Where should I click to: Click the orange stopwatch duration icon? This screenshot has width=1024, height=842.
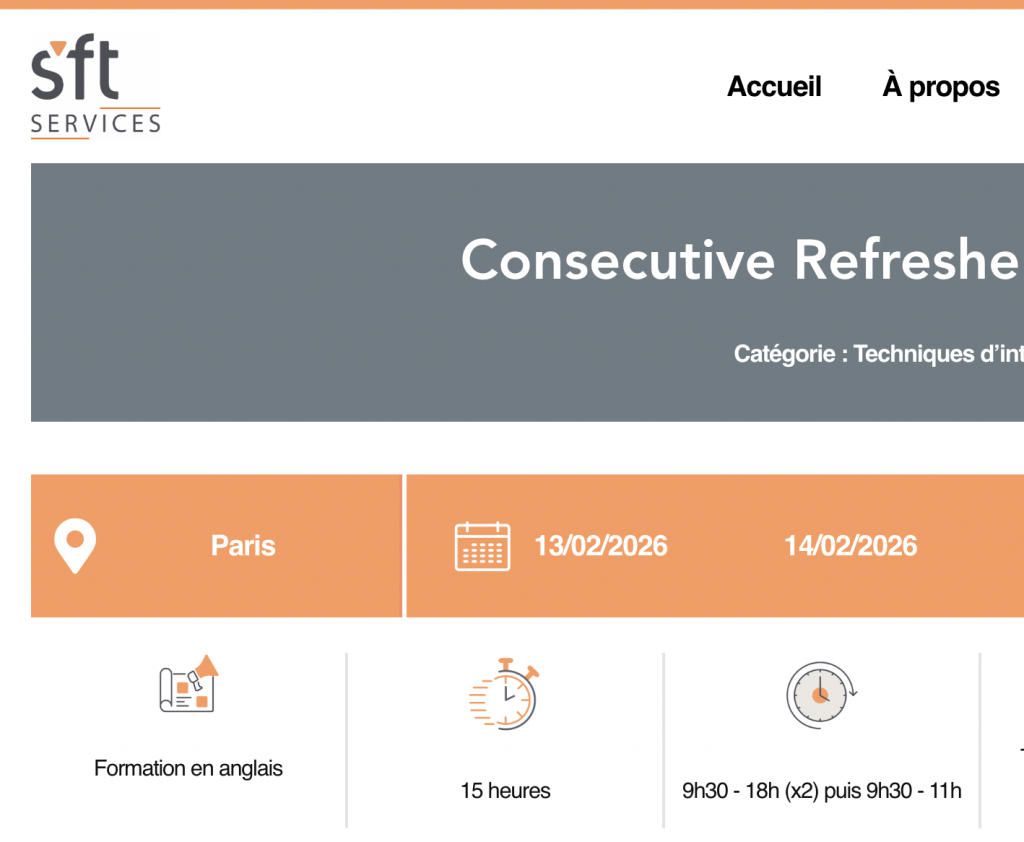(504, 692)
